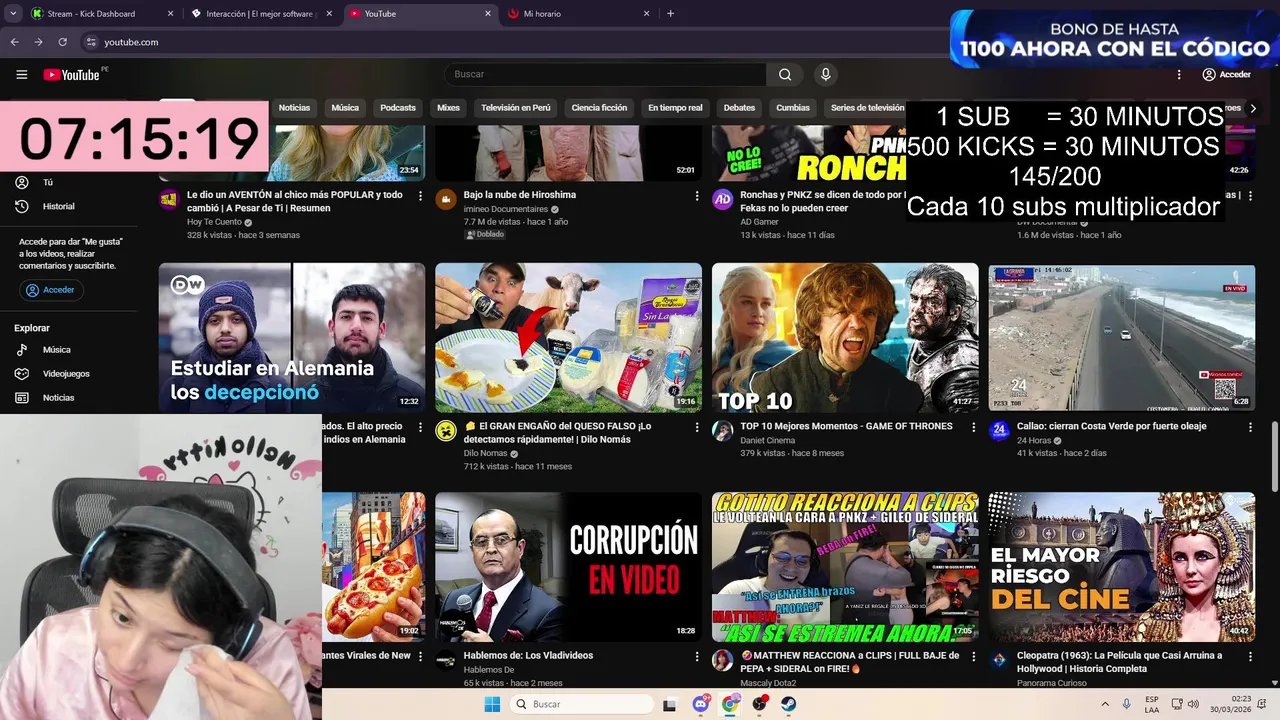This screenshot has height=720, width=1280.
Task: Select the Cumbias filter chip
Action: [793, 108]
